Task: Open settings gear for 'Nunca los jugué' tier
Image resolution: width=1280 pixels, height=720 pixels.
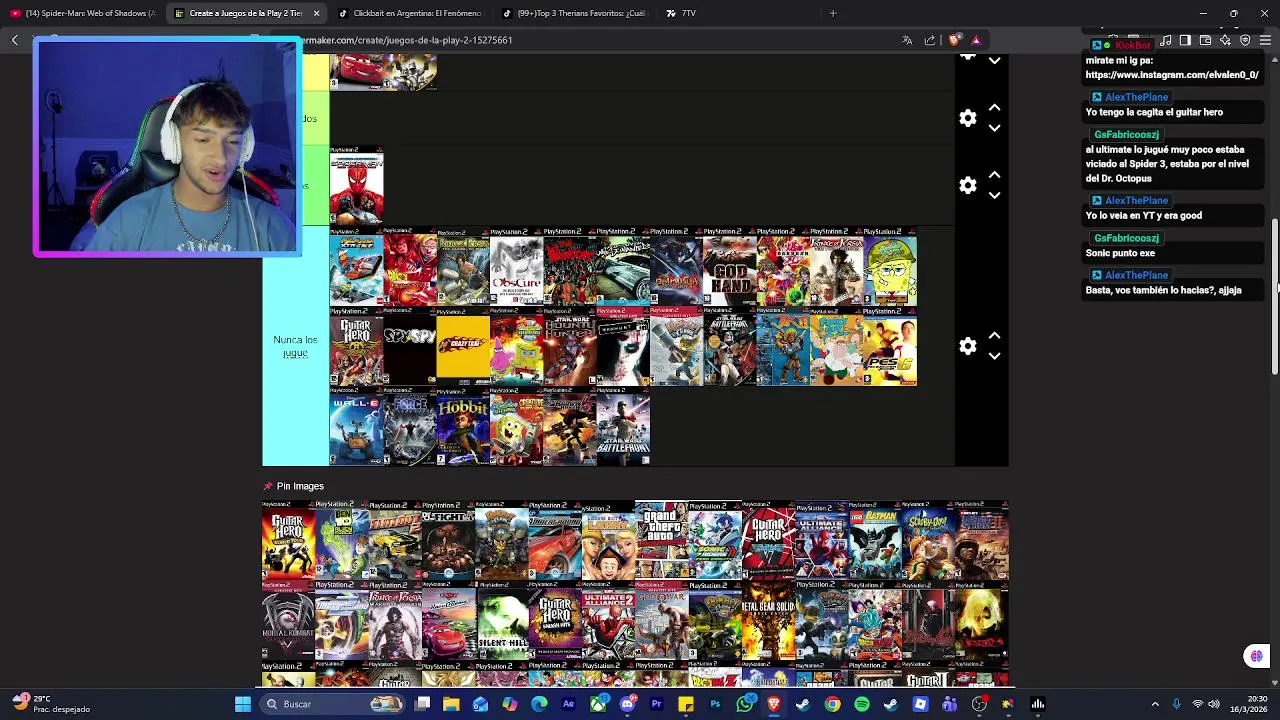Action: pyautogui.click(x=967, y=346)
